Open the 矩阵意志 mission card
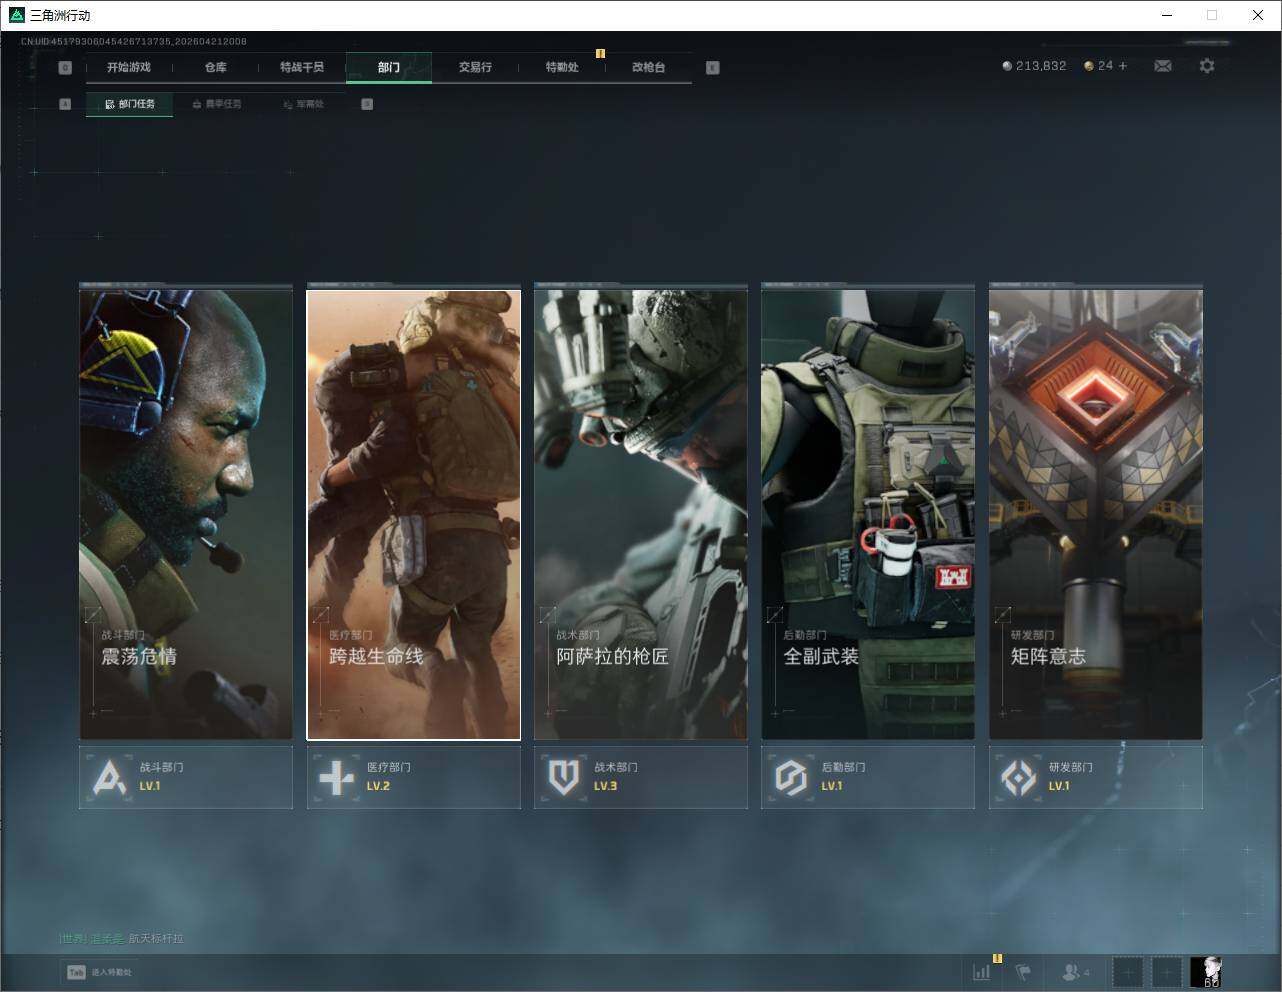The image size is (1282, 992). [1096, 514]
